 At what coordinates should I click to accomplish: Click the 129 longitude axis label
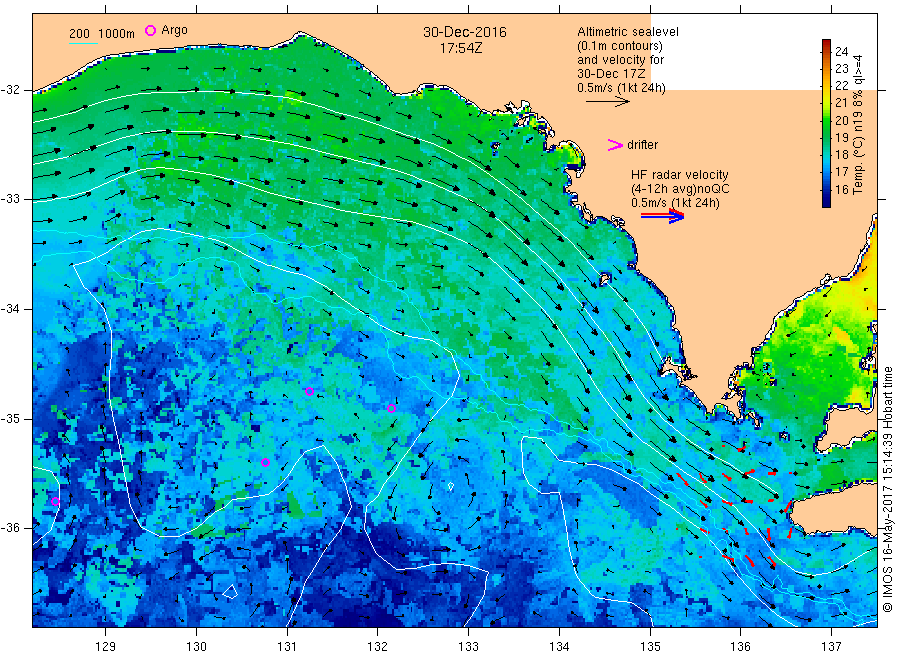coord(106,647)
